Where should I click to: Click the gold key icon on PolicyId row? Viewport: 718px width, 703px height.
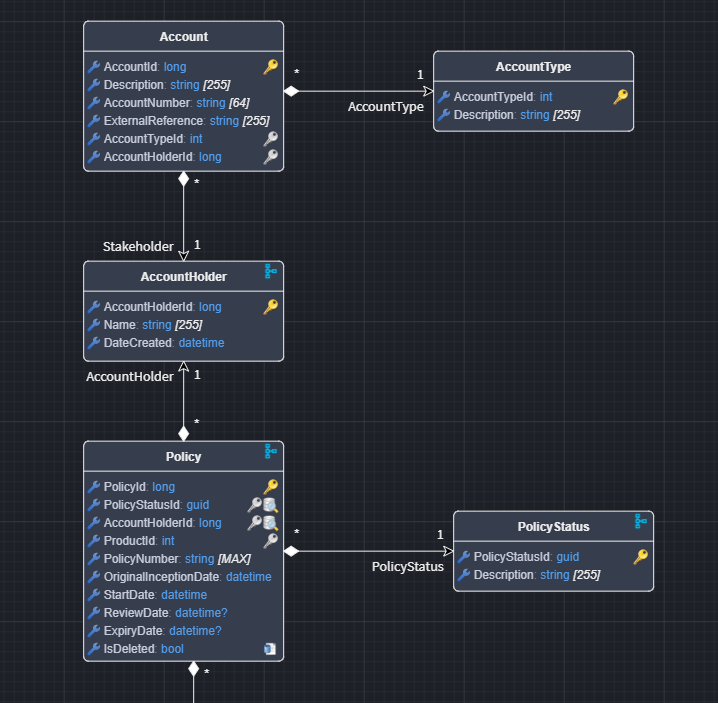click(x=271, y=486)
